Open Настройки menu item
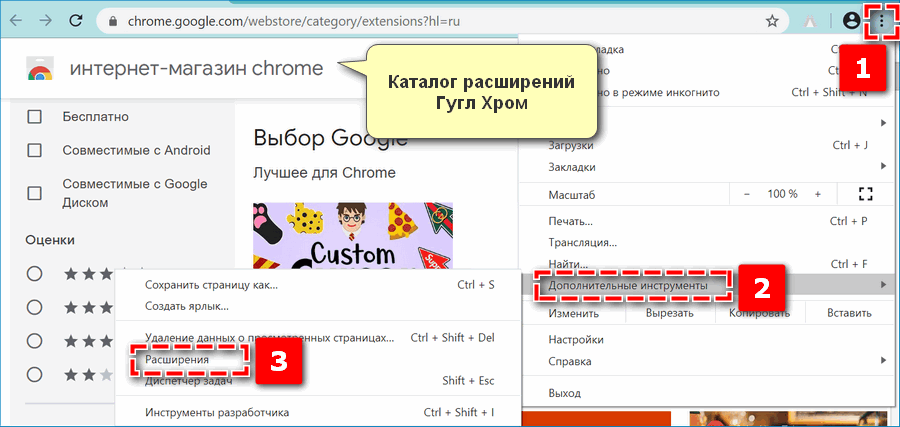The image size is (900, 427). click(709, 340)
